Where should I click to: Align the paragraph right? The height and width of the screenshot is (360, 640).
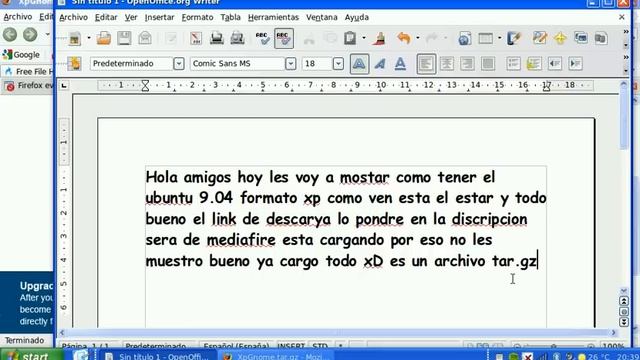(x=467, y=64)
